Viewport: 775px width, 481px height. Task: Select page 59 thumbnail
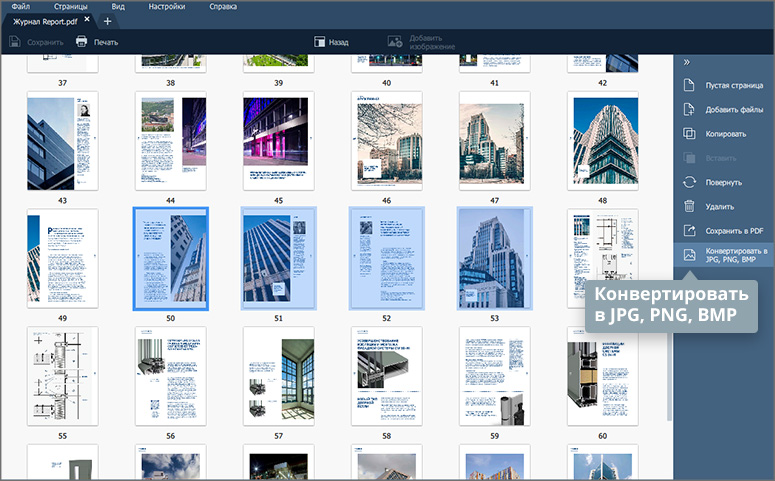coord(494,376)
